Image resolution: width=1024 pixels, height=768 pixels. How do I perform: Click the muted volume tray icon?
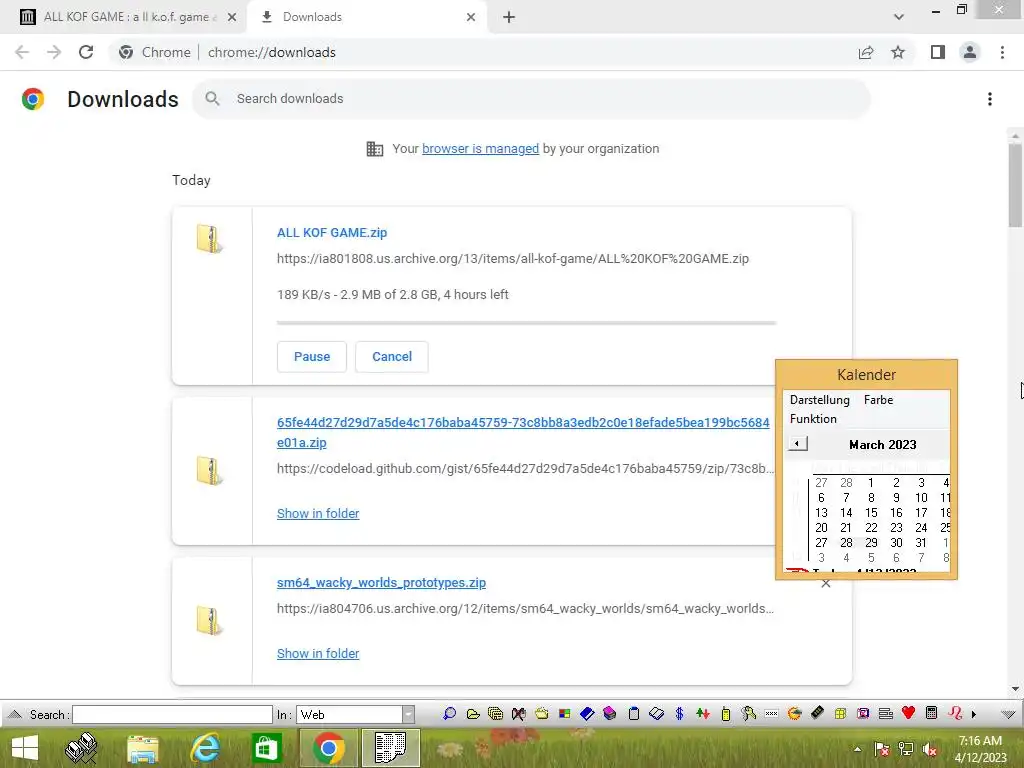pyautogui.click(x=930, y=750)
